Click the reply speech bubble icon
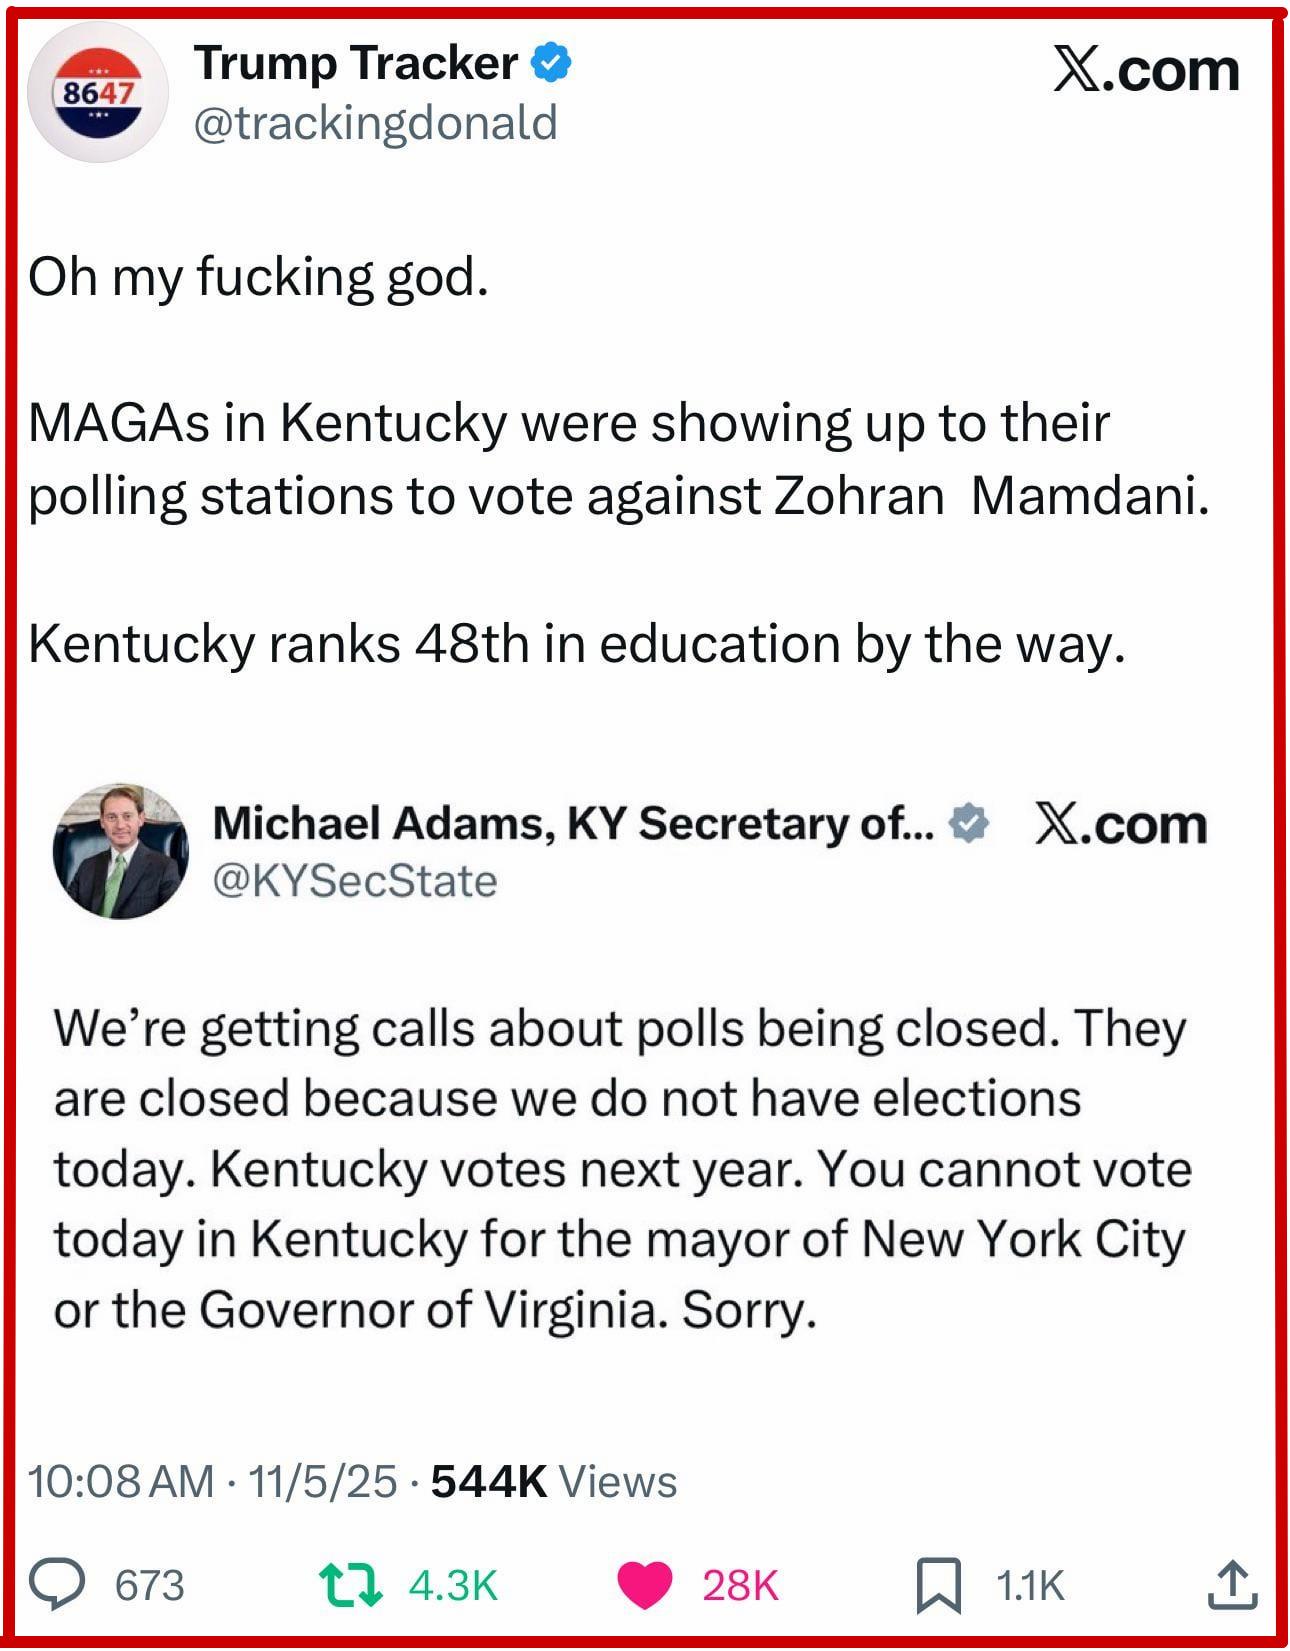This screenshot has width=1290, height=1651. pos(56,1585)
